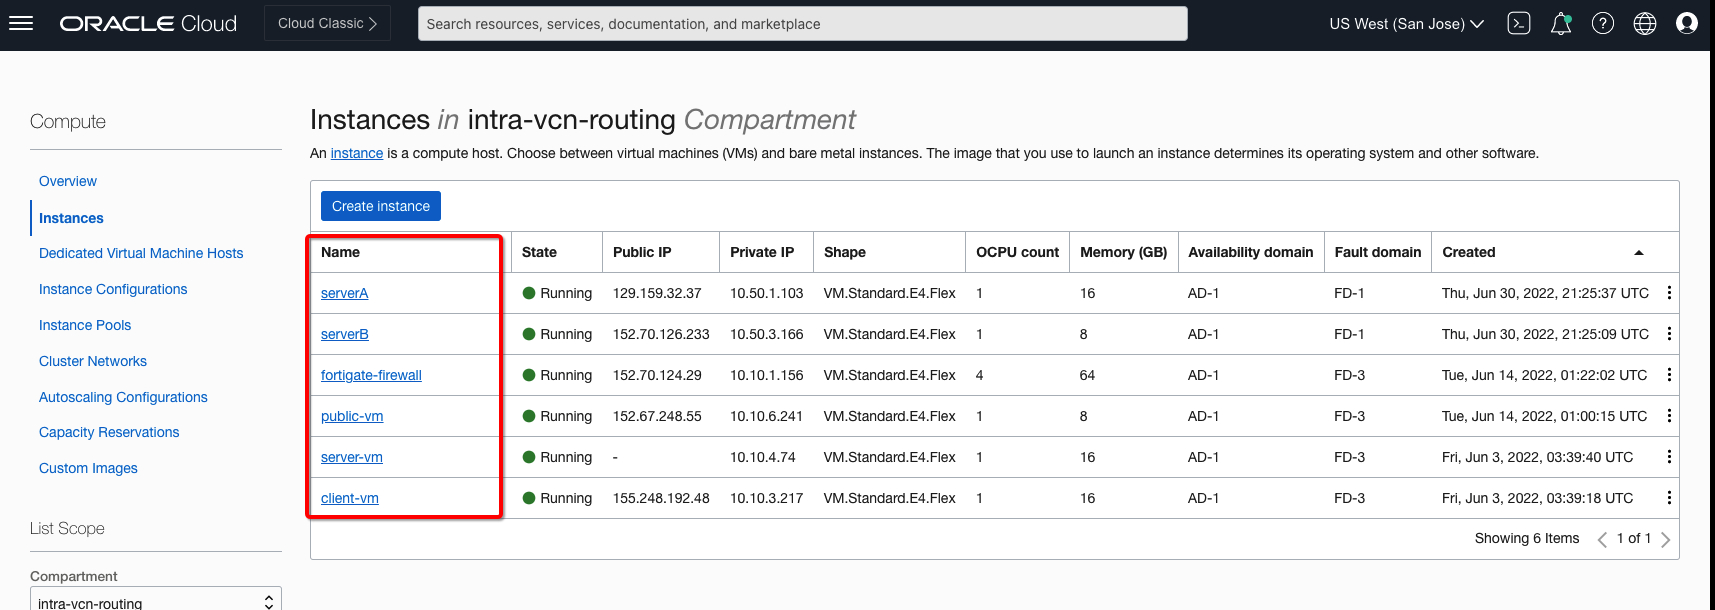
Task: Select private IP 10.10.4.74
Action: pyautogui.click(x=763, y=457)
